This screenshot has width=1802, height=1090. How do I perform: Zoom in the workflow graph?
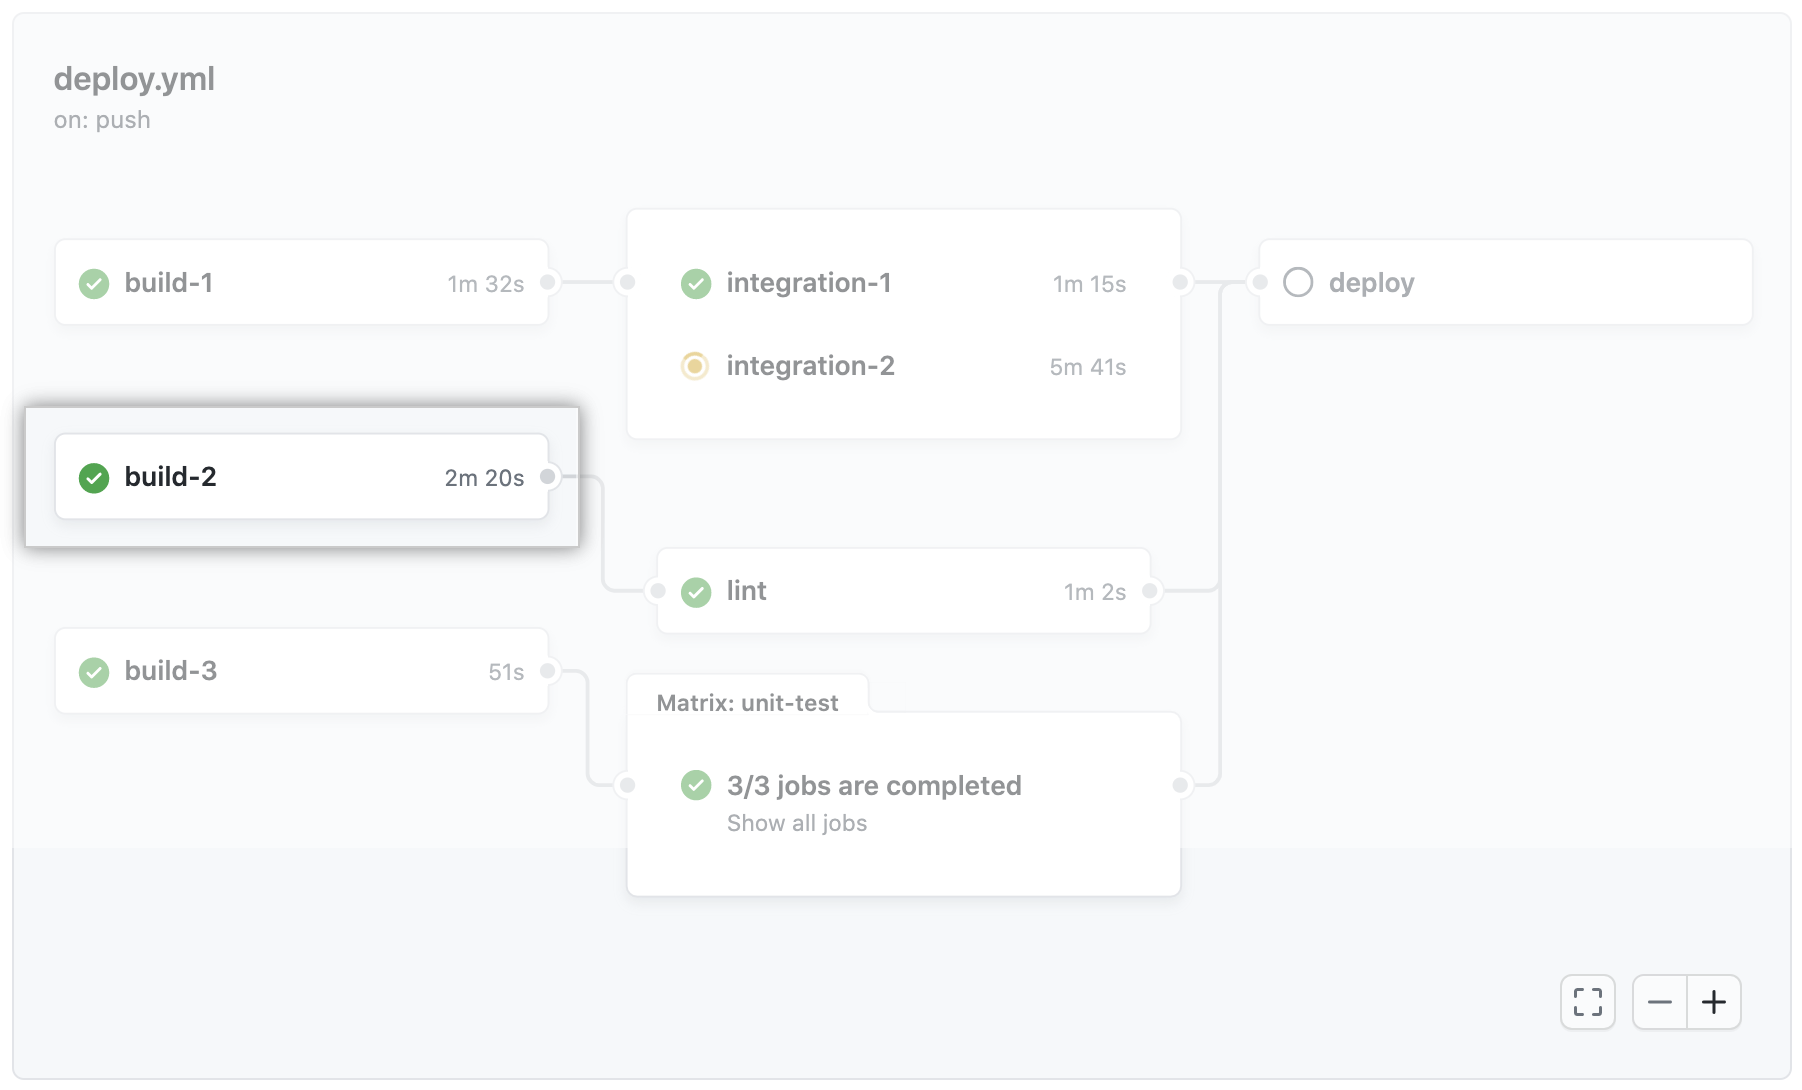tap(1714, 1002)
